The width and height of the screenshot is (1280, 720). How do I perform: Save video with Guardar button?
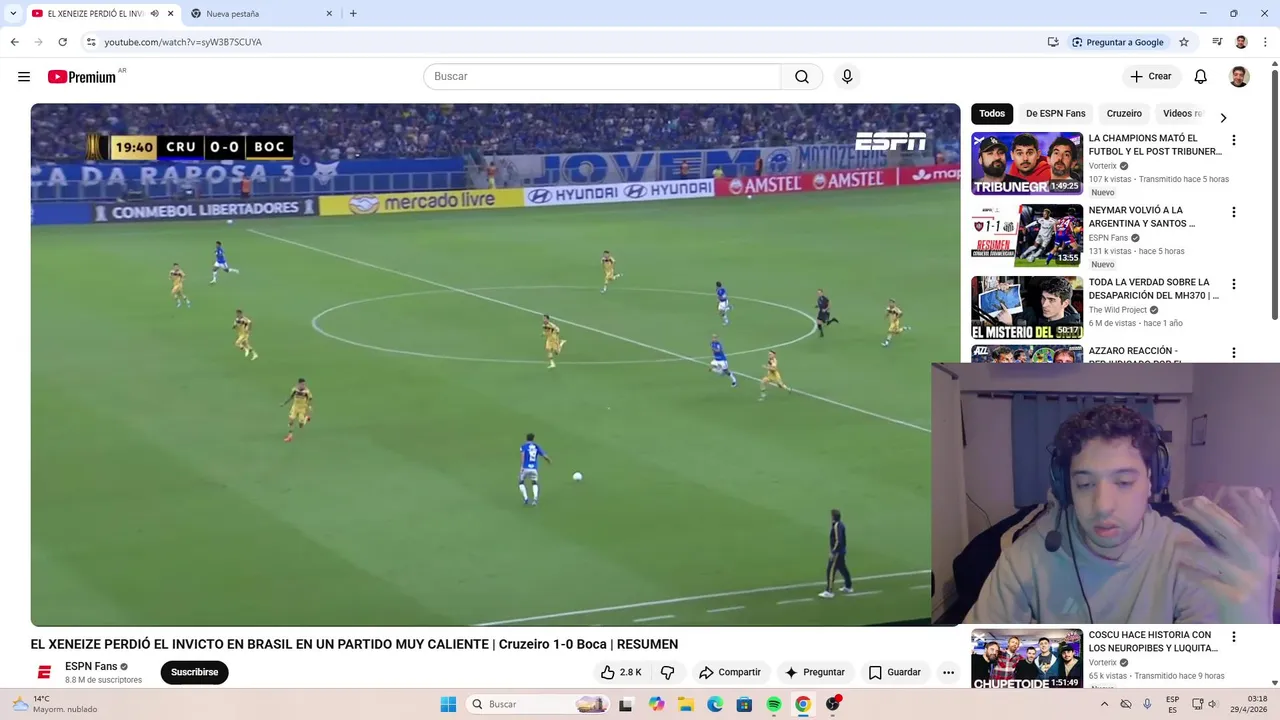(x=894, y=672)
